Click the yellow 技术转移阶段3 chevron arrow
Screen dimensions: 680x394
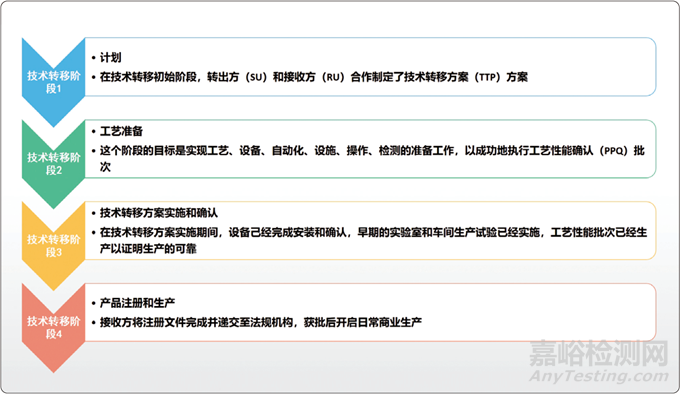coord(53,245)
